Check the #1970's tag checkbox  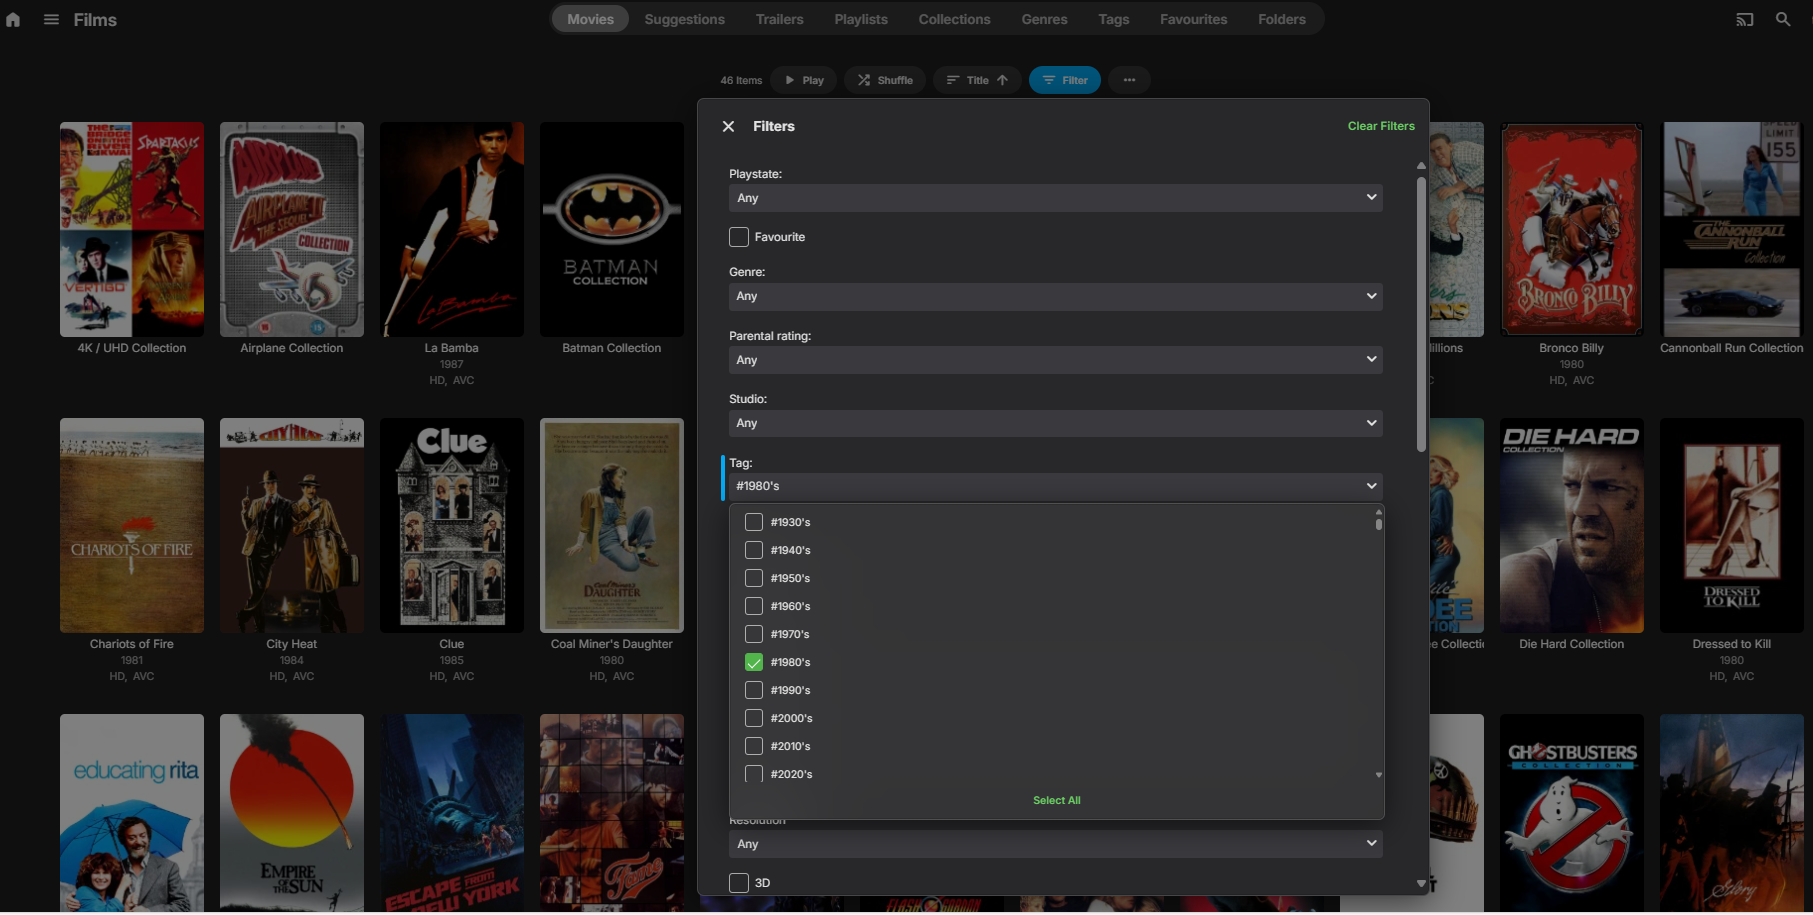pos(754,634)
